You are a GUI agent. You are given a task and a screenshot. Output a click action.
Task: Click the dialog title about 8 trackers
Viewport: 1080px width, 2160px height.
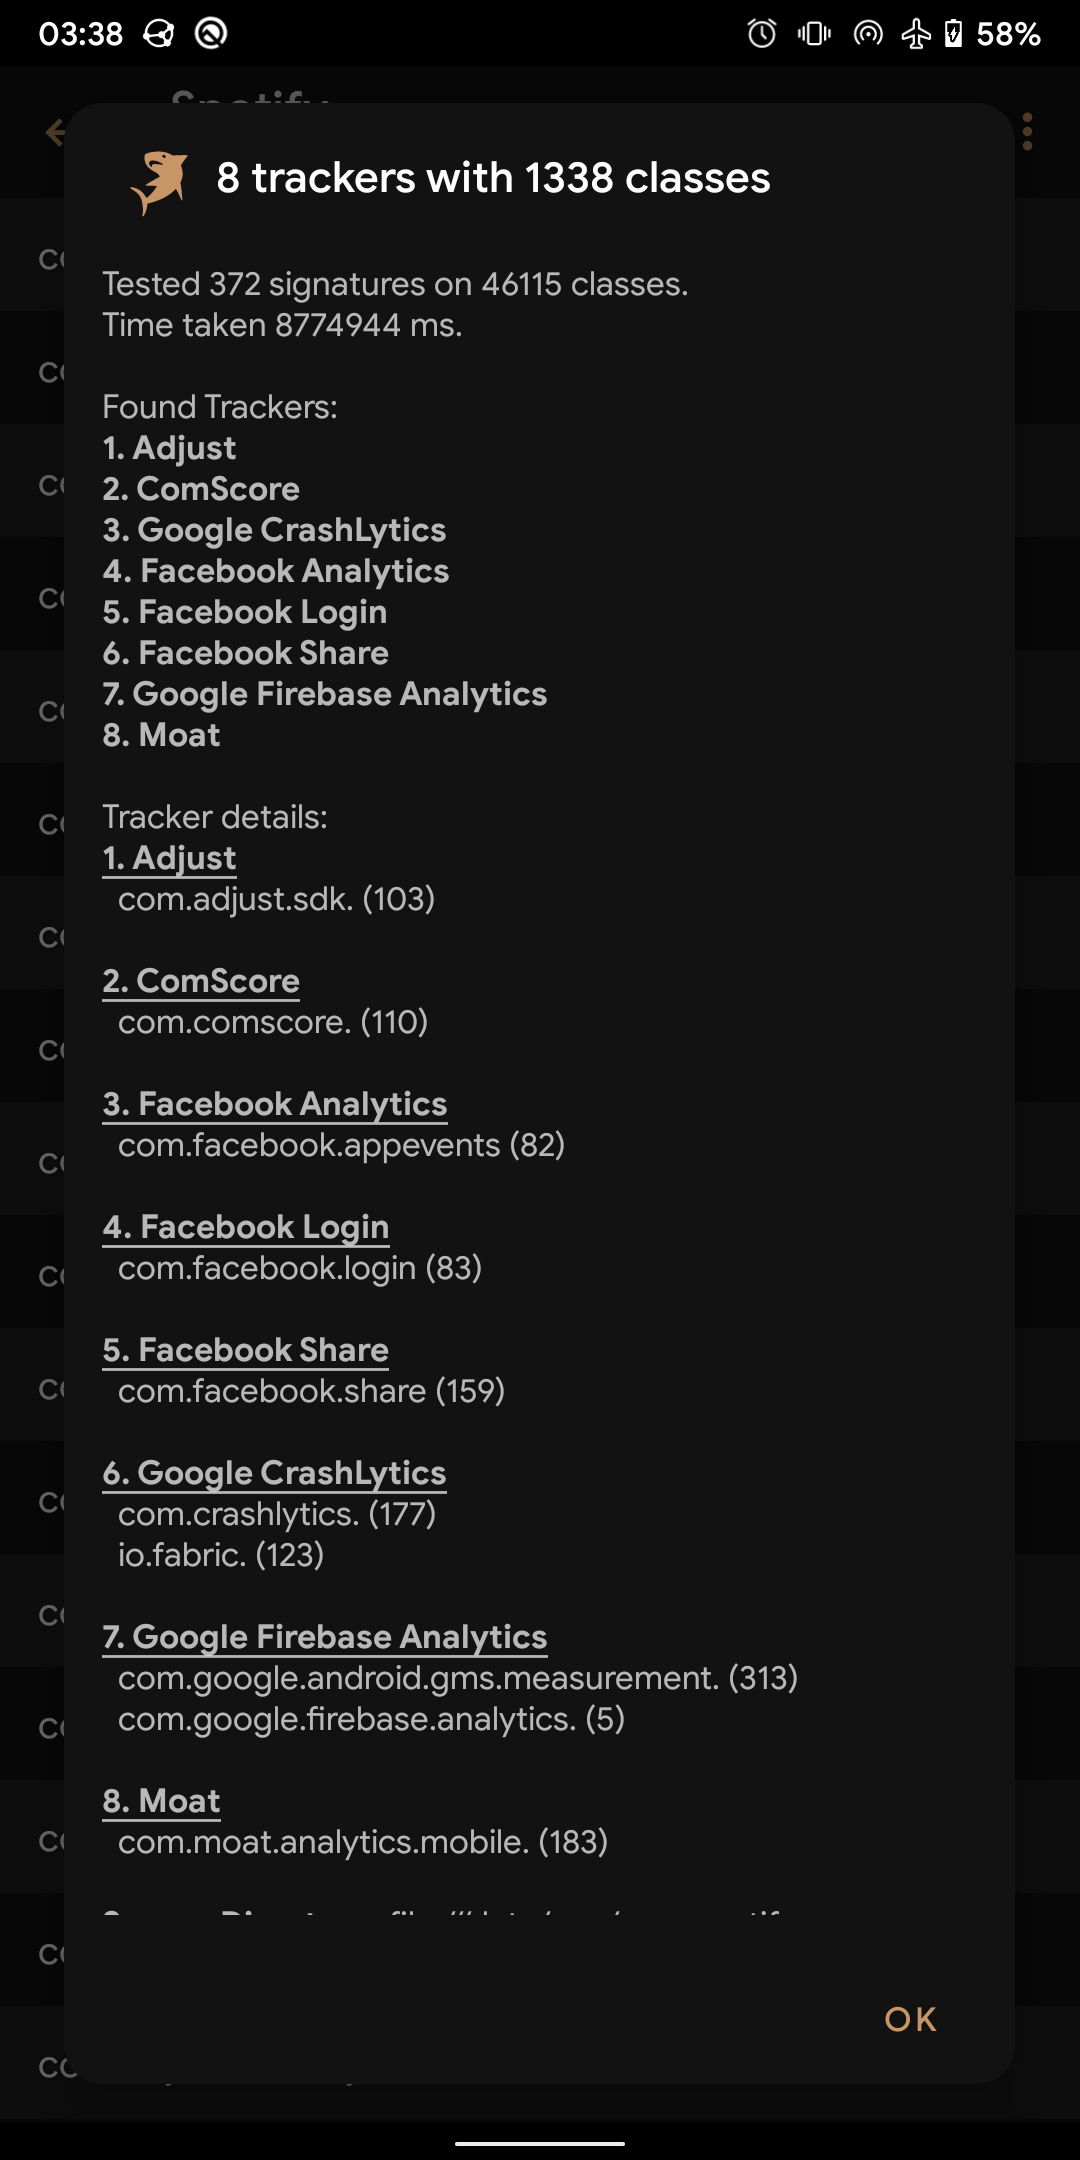click(x=493, y=178)
